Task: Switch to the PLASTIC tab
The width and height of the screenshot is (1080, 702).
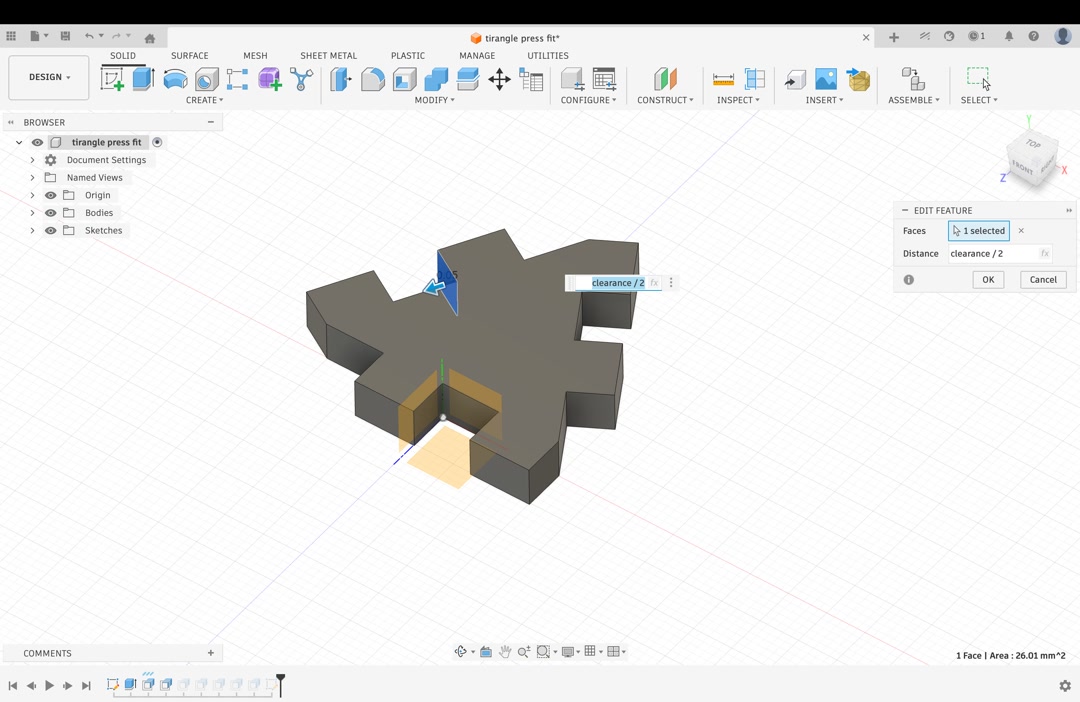Action: click(408, 55)
